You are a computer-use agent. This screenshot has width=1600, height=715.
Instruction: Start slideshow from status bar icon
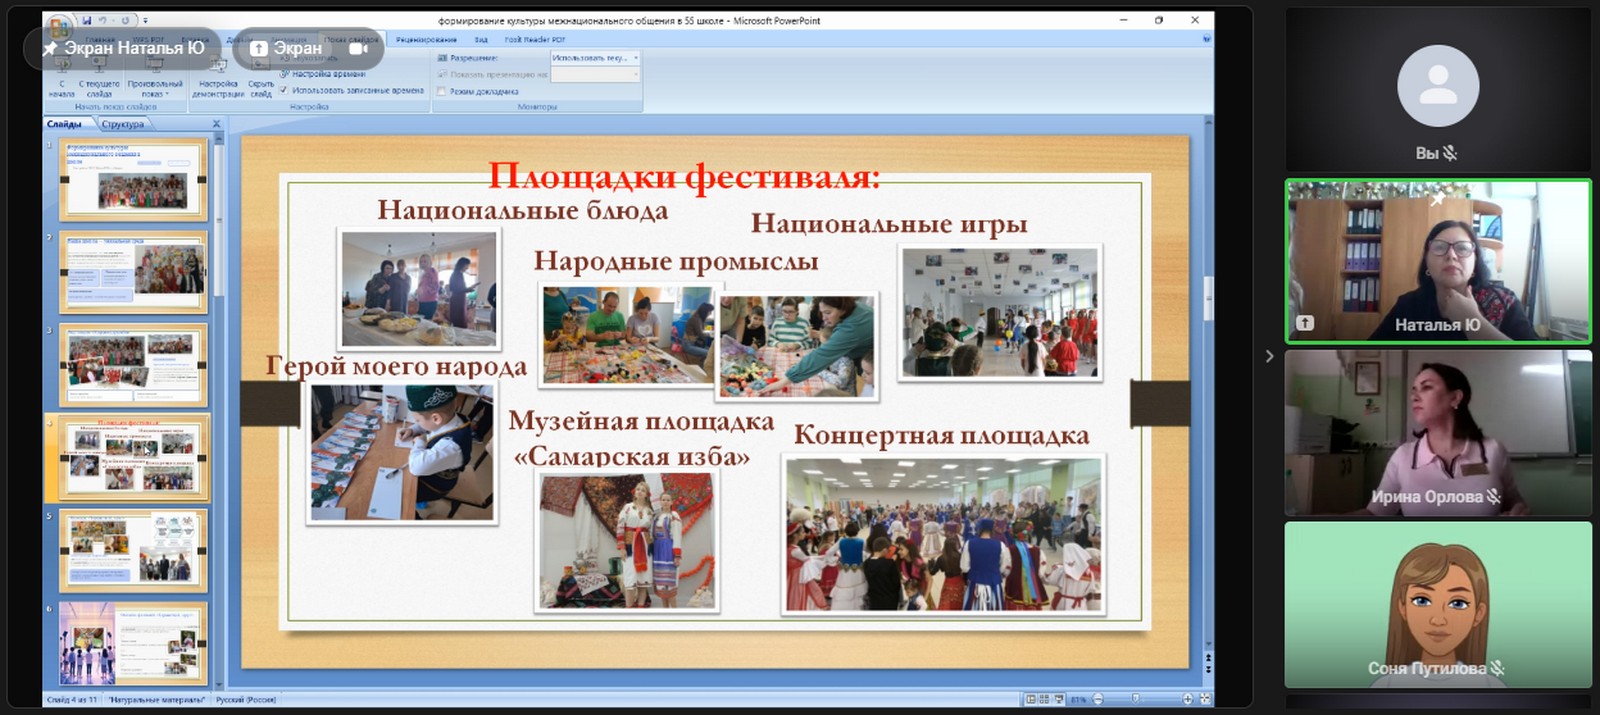pos(1058,699)
